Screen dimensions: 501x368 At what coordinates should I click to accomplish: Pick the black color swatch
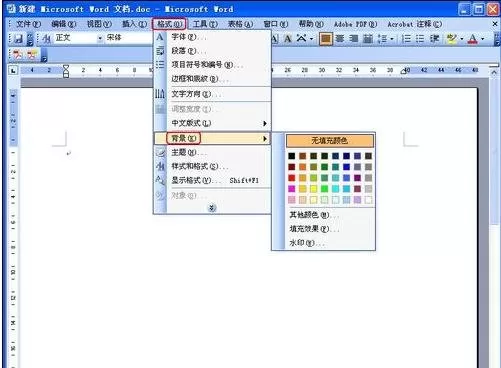pyautogui.click(x=292, y=156)
